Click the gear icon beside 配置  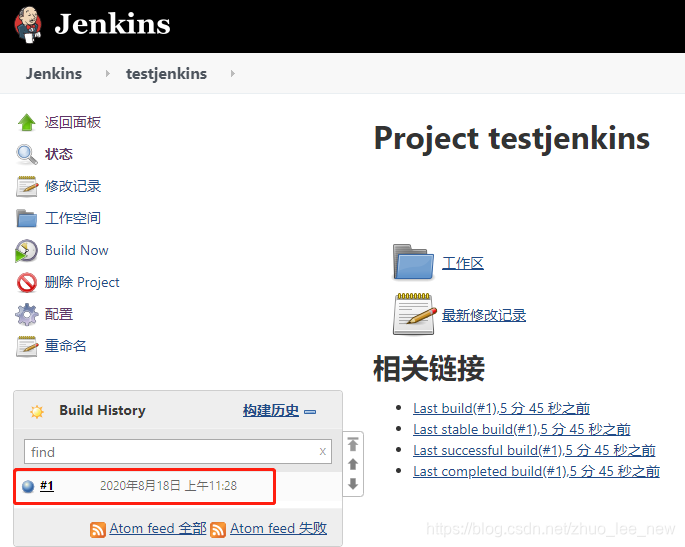pos(27,314)
